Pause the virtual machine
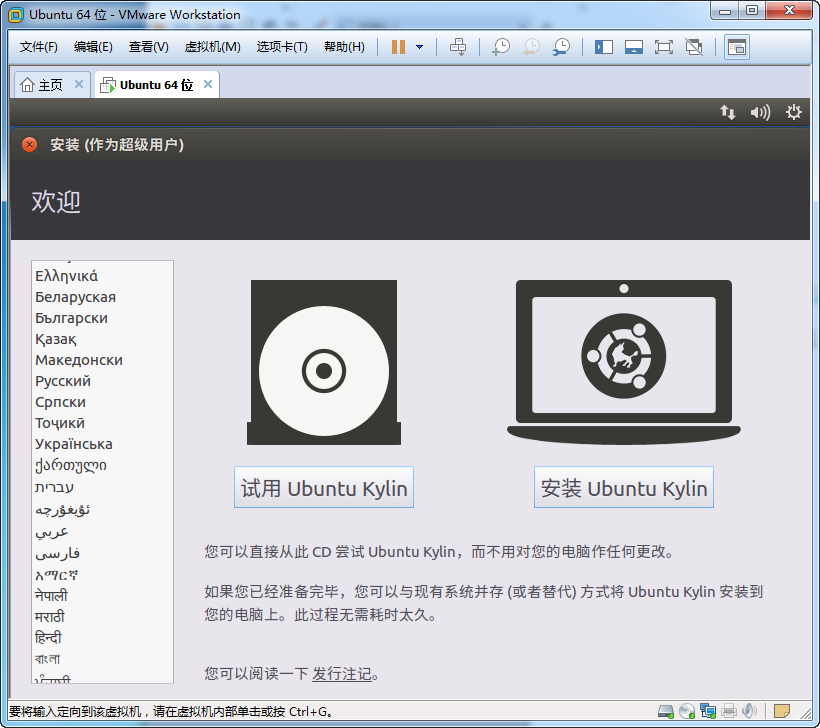This screenshot has height=728, width=820. click(398, 47)
